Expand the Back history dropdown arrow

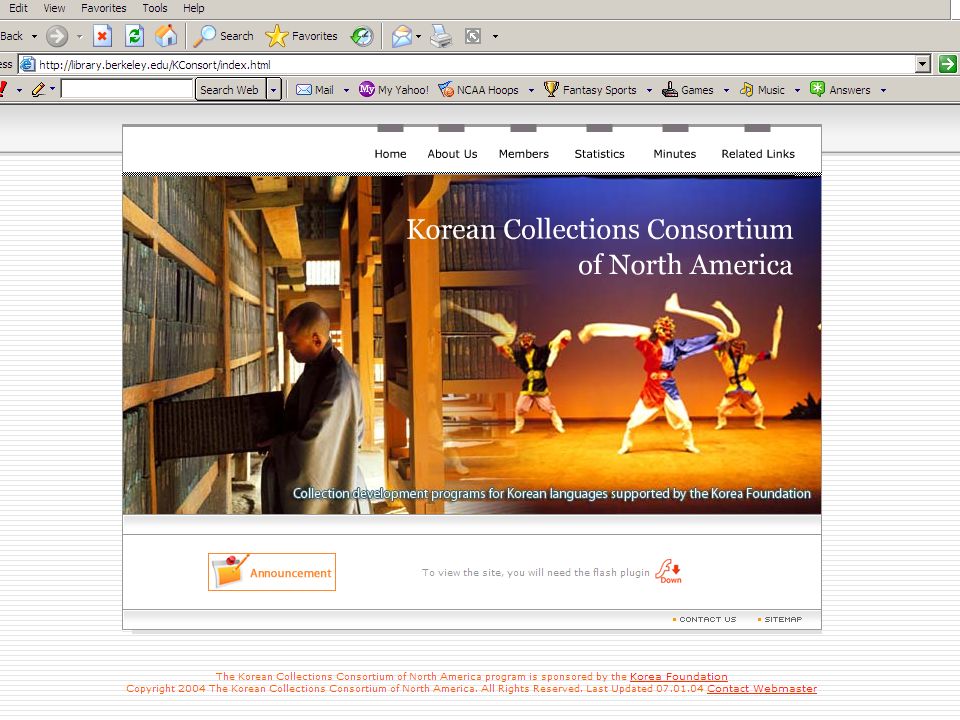coord(34,36)
